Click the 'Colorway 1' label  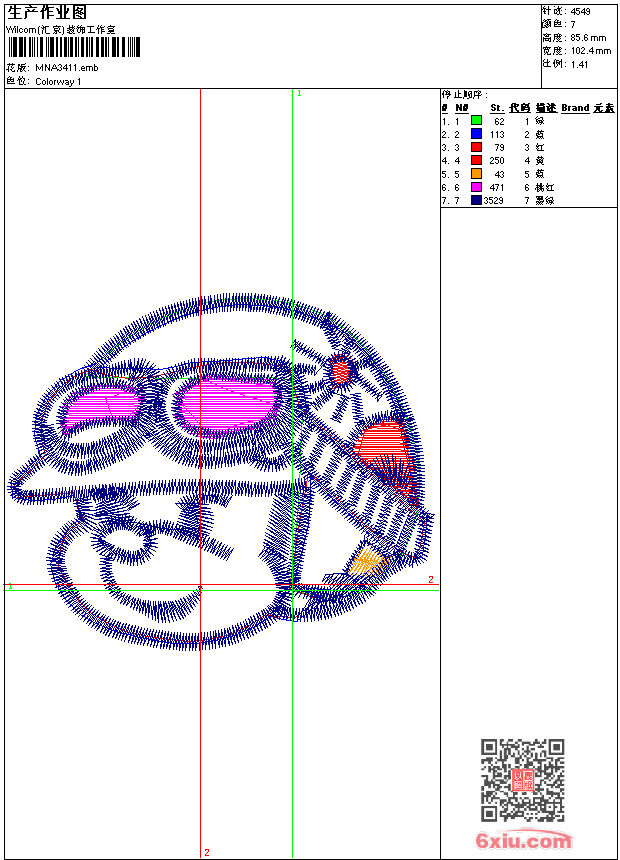click(x=58, y=82)
